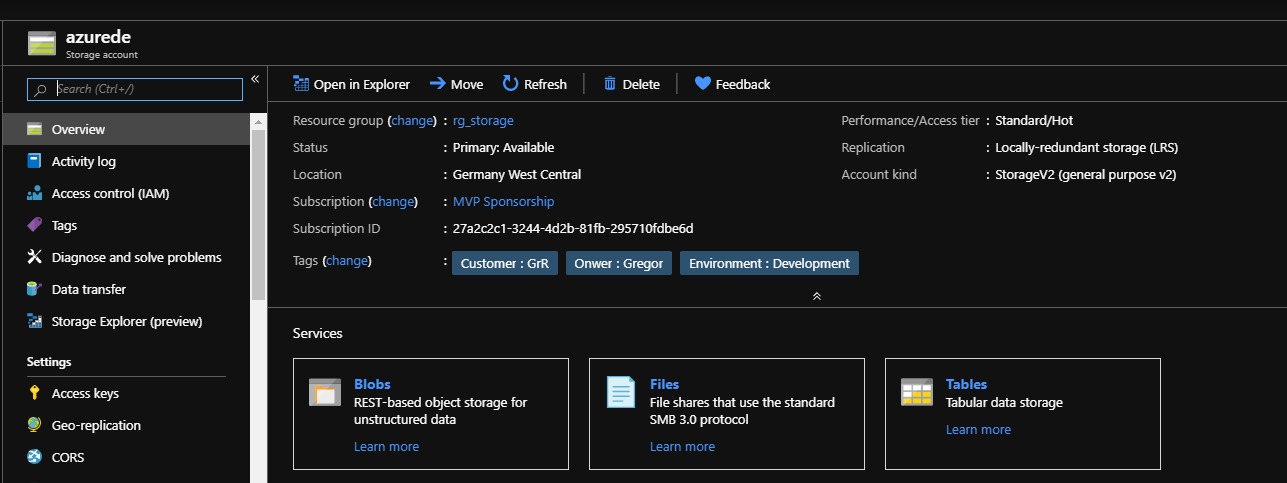Image resolution: width=1287 pixels, height=483 pixels.
Task: Open the rg_storage resource group link
Action: (x=483, y=120)
